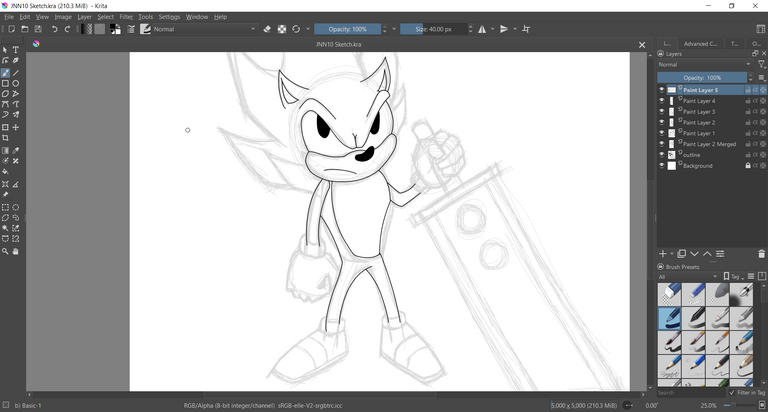Create a new document from the toolbar
This screenshot has width=768, height=412.
[11, 29]
